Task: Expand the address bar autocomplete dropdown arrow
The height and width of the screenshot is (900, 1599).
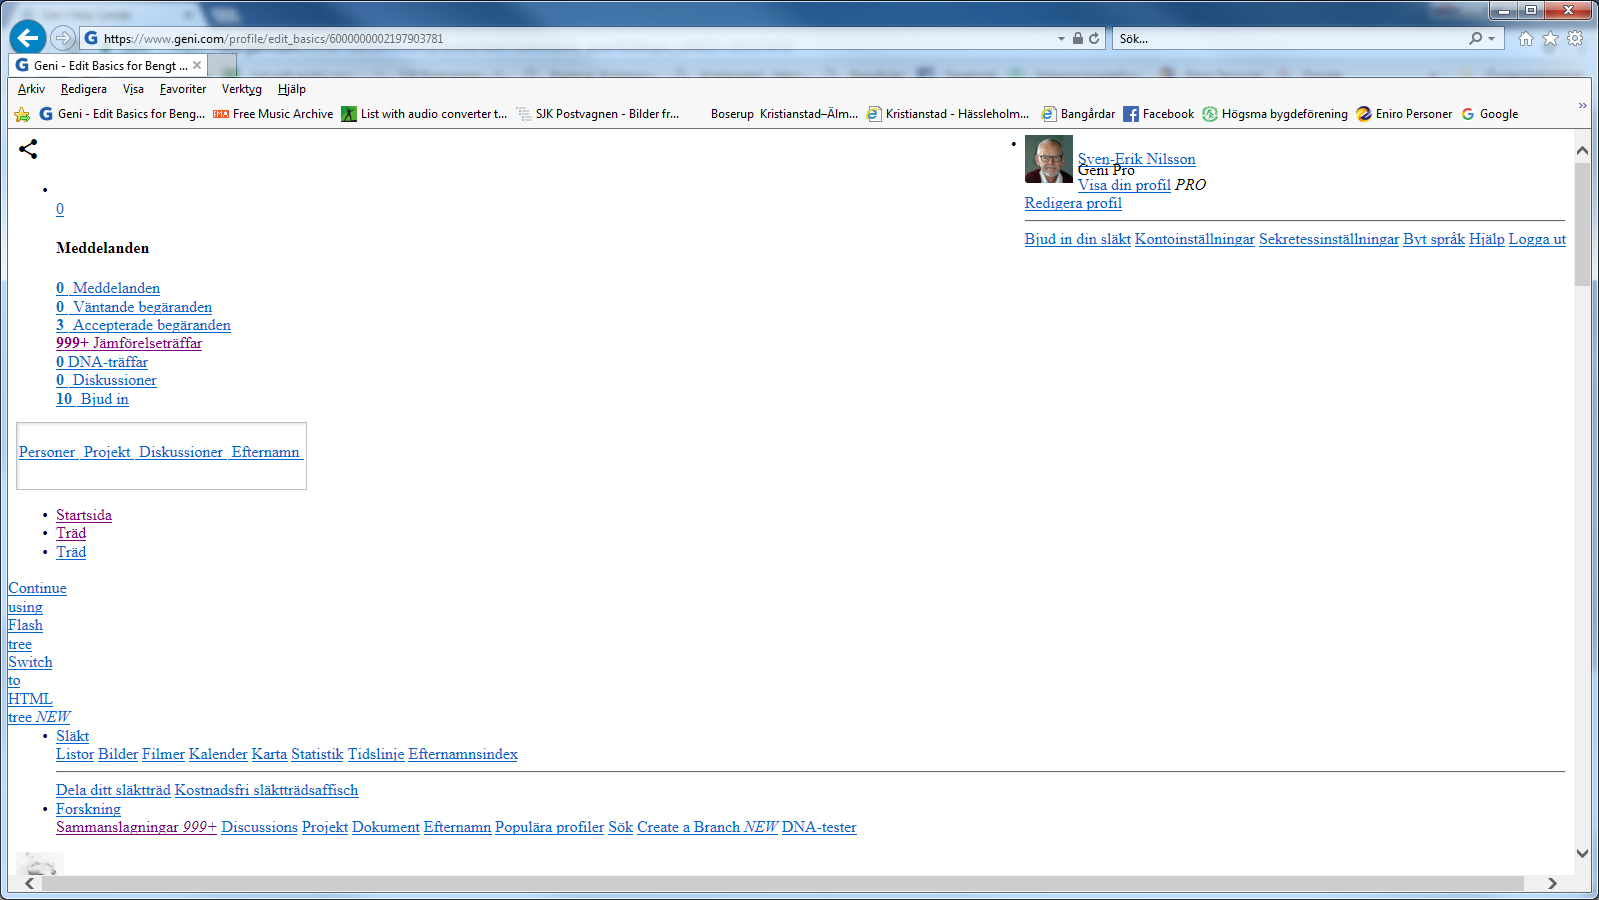Action: point(1061,39)
